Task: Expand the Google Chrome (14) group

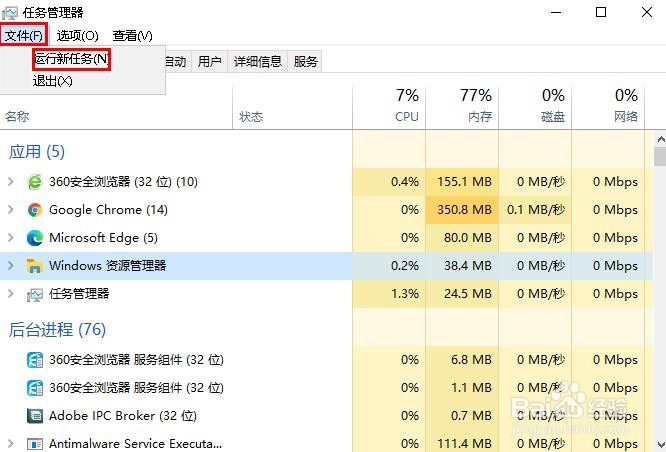Action: [11, 209]
